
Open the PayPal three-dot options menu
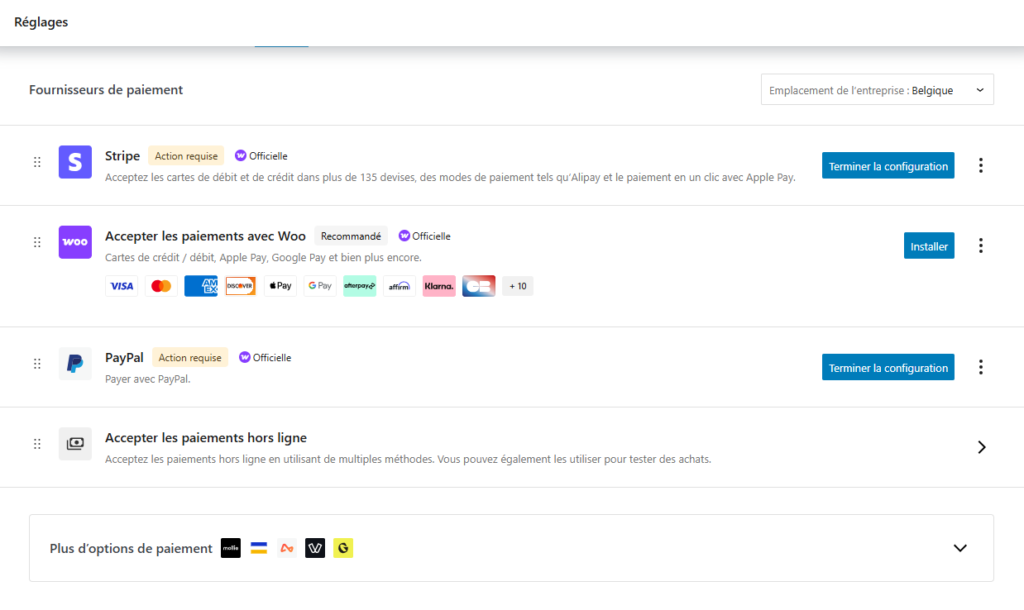(x=980, y=367)
